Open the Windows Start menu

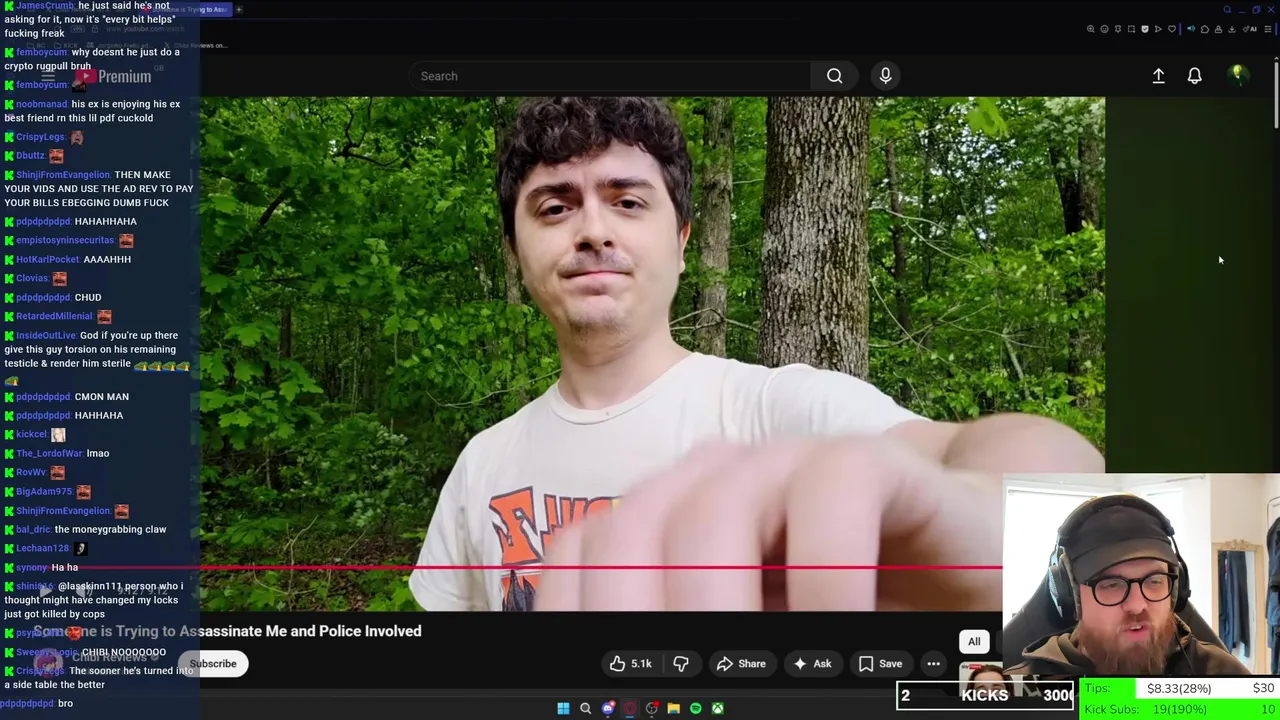click(x=563, y=709)
